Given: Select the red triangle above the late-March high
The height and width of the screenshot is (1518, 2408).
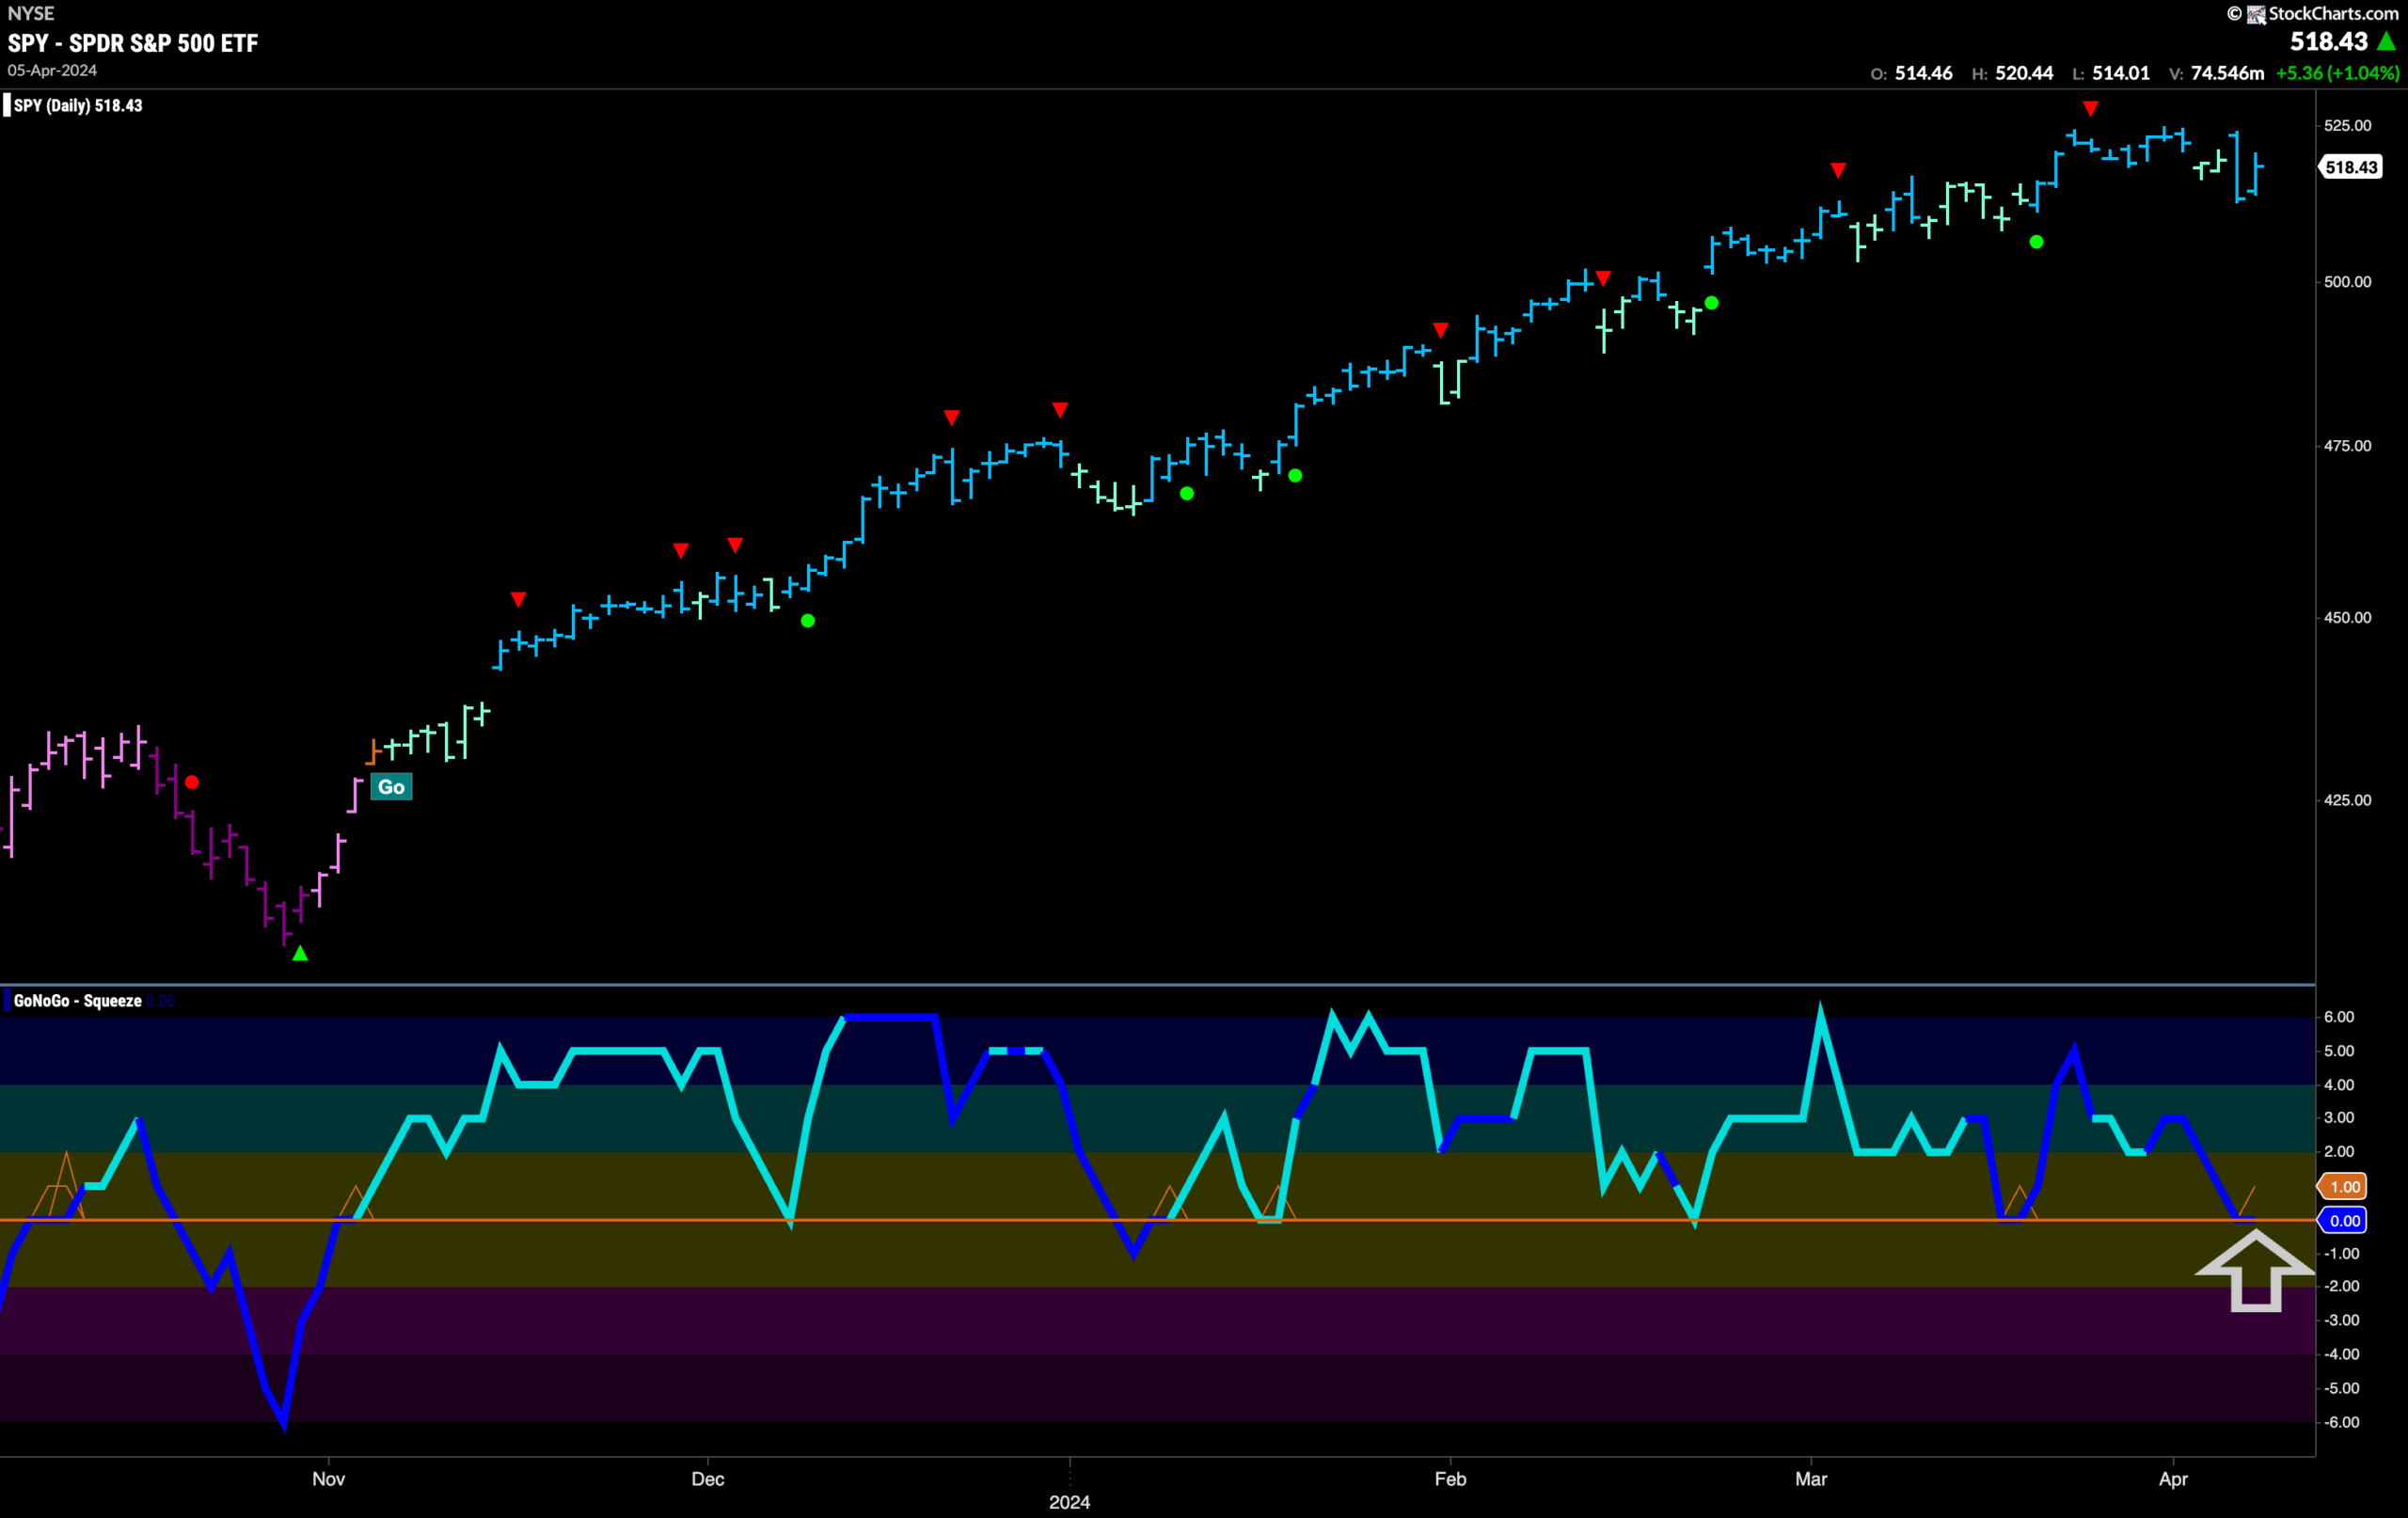Looking at the screenshot, I should (x=2090, y=108).
